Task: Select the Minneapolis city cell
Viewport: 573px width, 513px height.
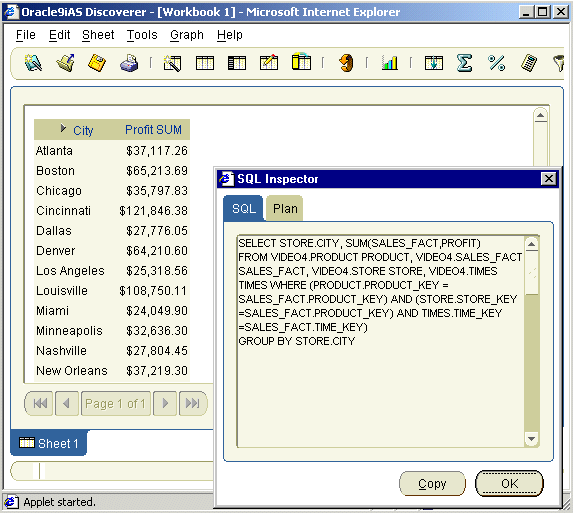Action: (69, 331)
